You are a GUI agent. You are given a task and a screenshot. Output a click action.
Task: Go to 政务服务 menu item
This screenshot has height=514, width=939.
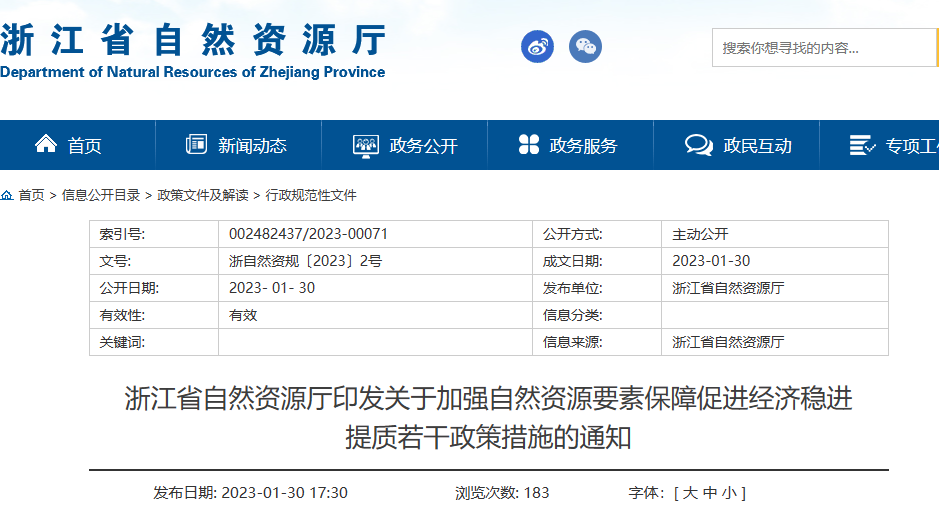tap(583, 146)
